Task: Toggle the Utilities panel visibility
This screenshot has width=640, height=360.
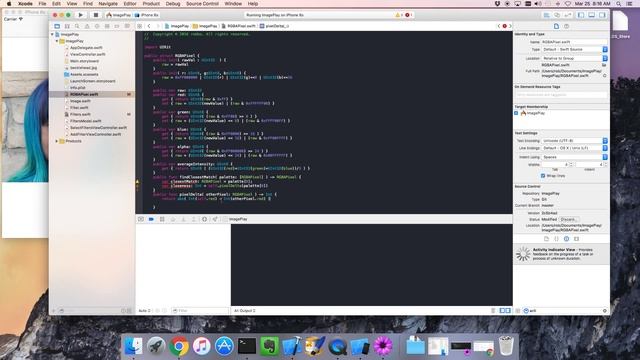Action: (602, 15)
